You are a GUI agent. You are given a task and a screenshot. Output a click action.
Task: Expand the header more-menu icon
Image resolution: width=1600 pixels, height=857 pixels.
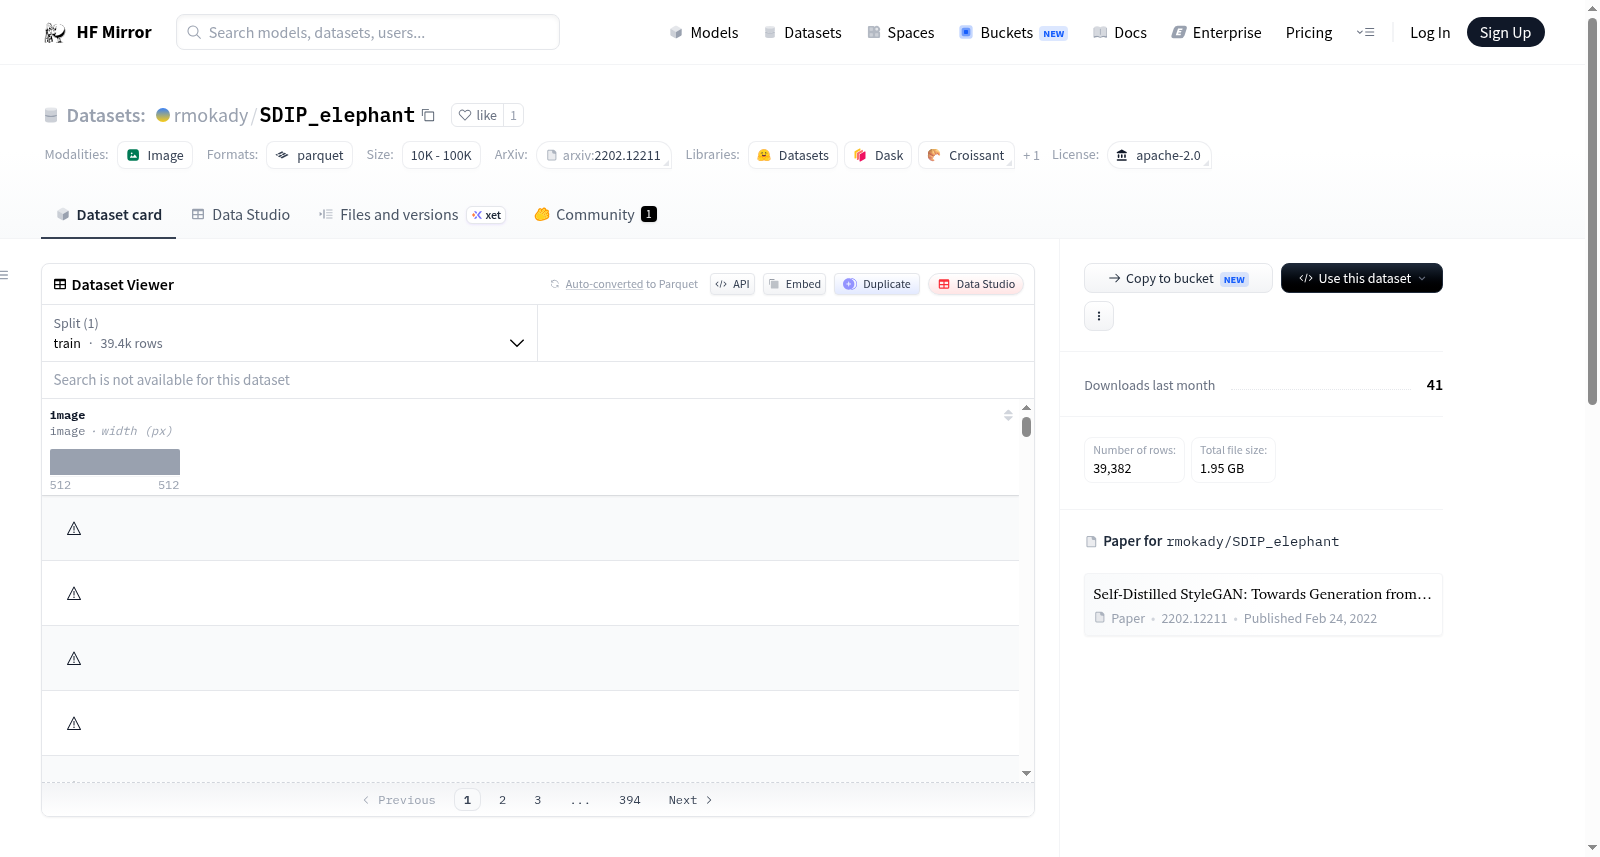(1365, 33)
